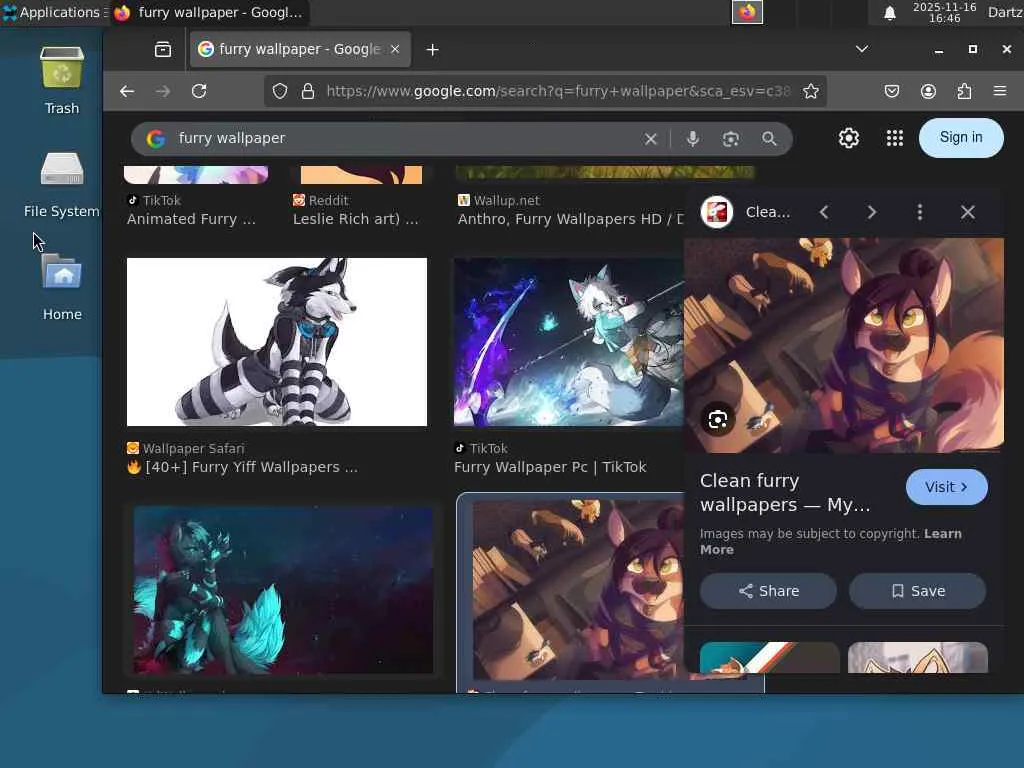Click the Google logo in search bar
1024x768 pixels.
pos(155,138)
